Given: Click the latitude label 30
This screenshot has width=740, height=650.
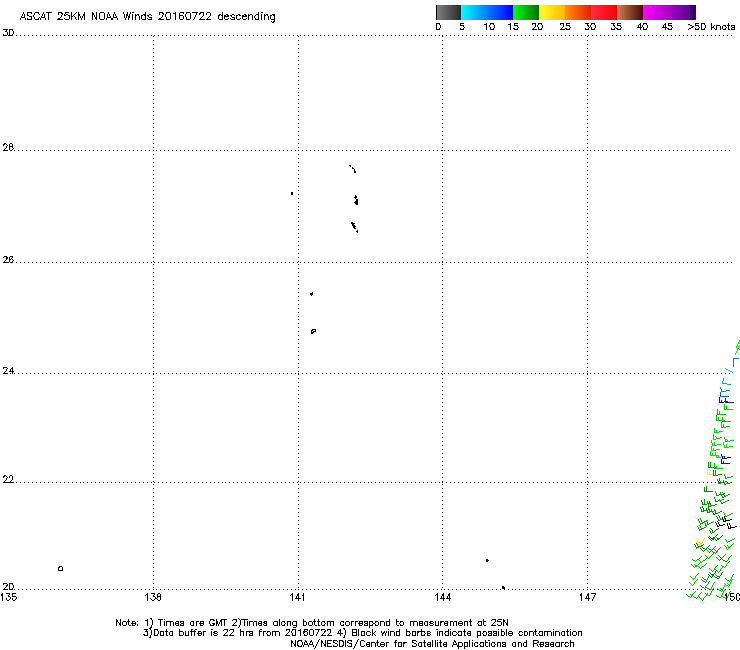Looking at the screenshot, I should (8, 33).
